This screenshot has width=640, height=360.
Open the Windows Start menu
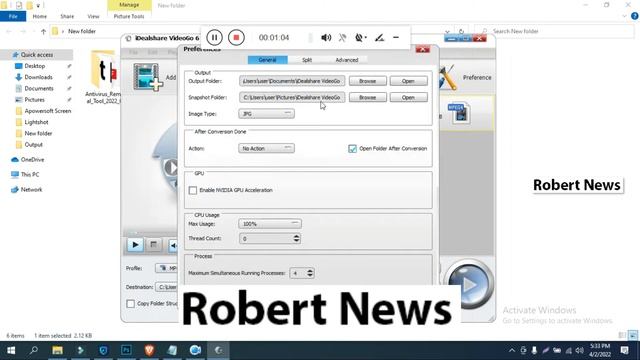click(11, 350)
